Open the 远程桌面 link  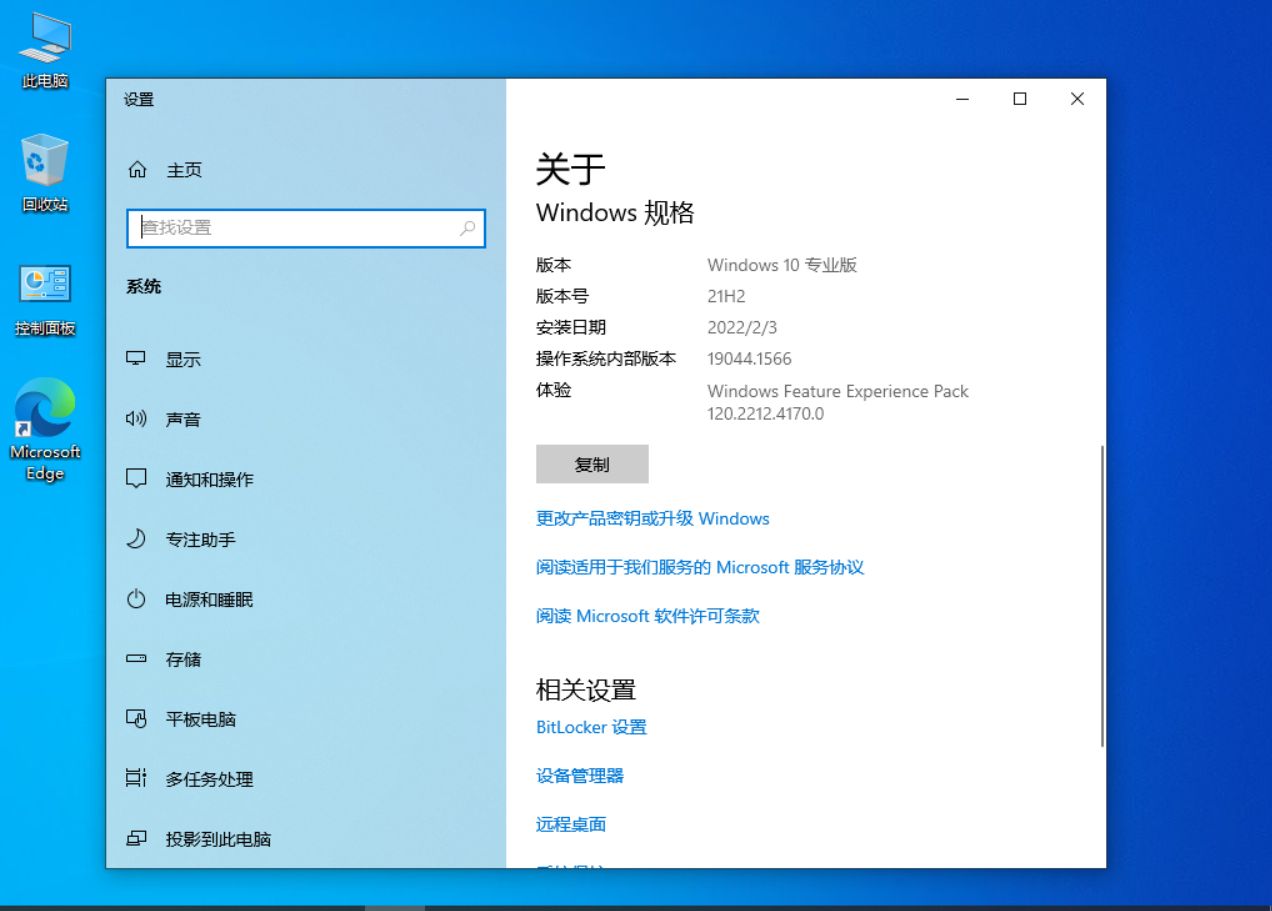571,824
